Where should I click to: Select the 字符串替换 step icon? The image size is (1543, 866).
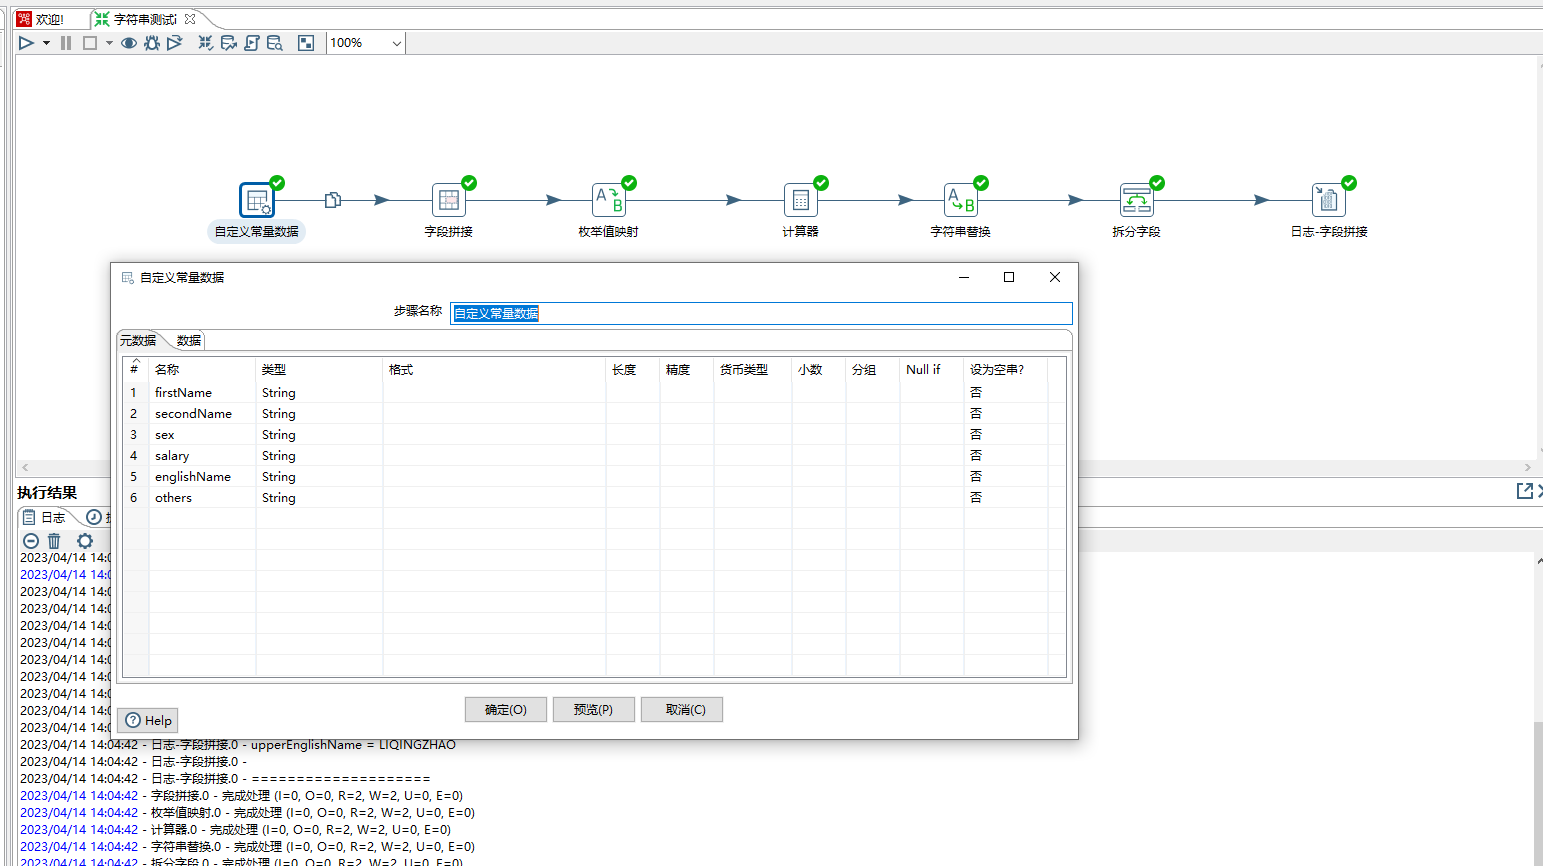(960, 200)
